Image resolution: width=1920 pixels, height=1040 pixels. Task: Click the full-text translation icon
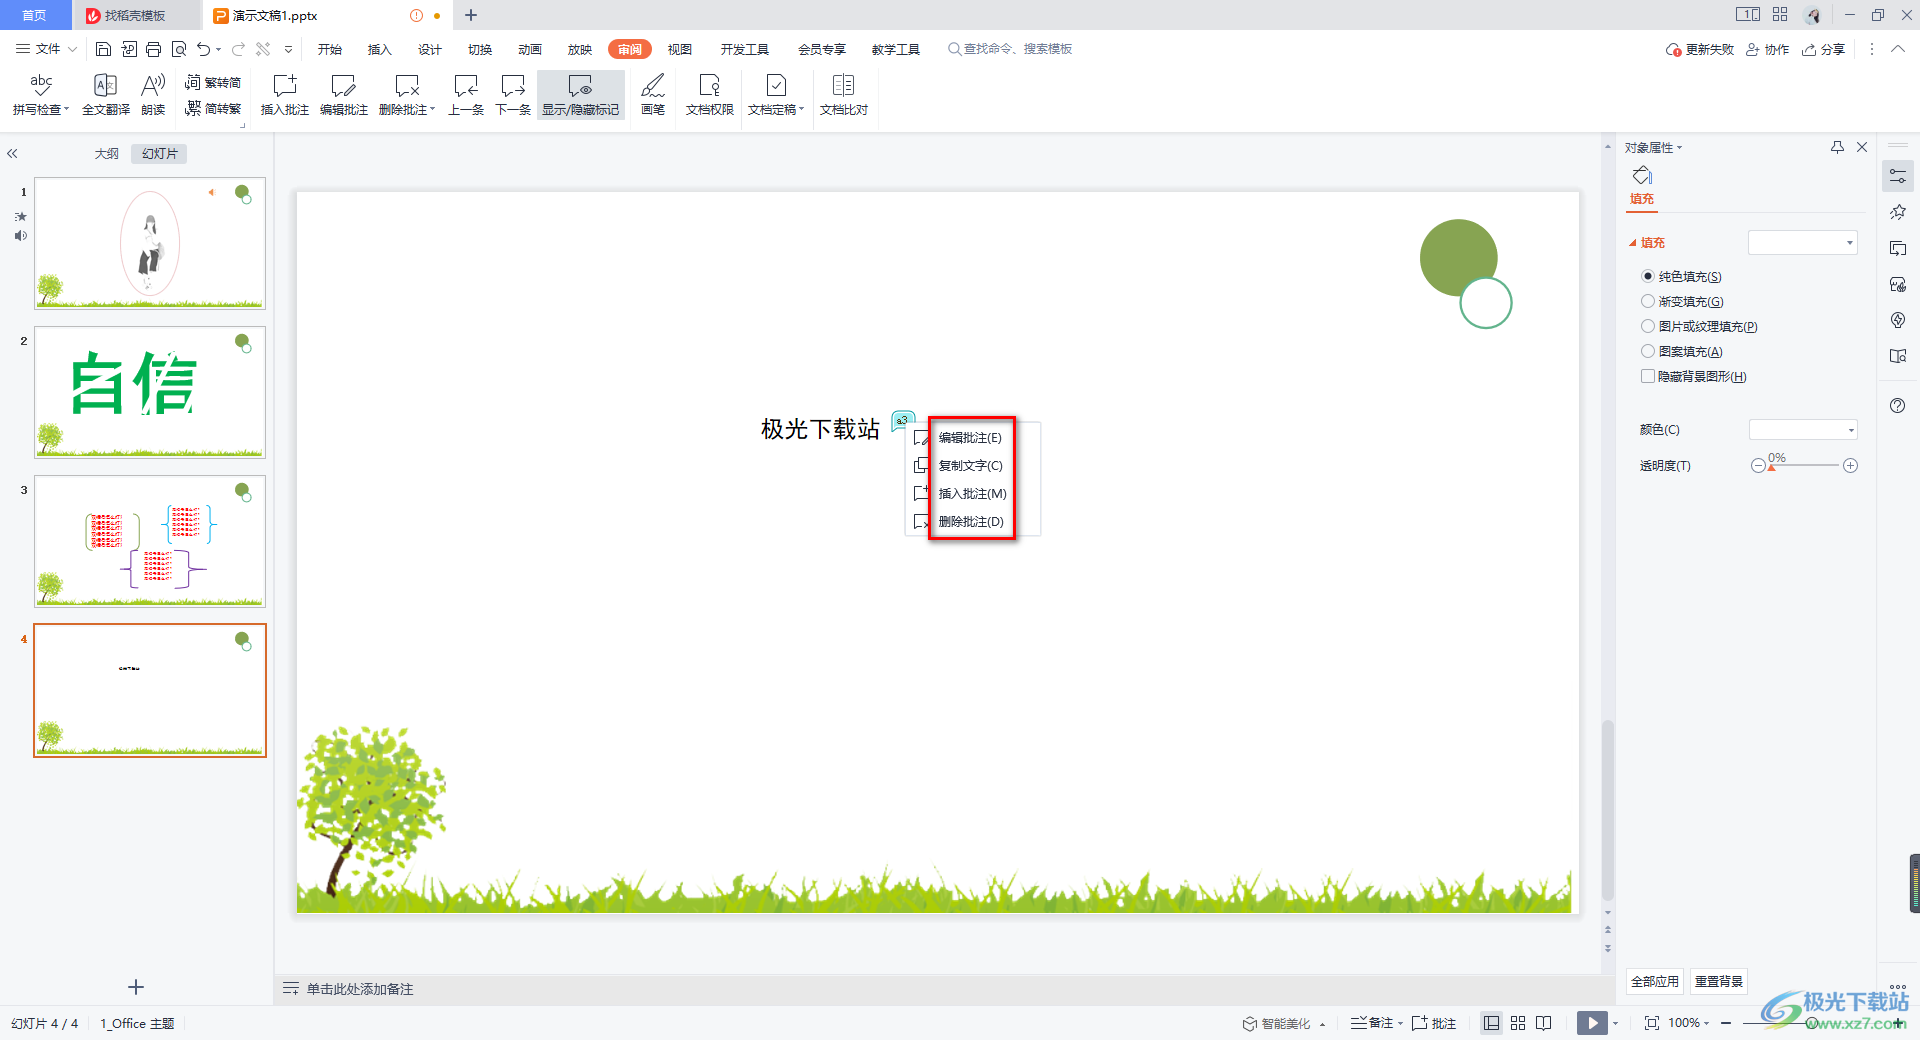(x=106, y=95)
